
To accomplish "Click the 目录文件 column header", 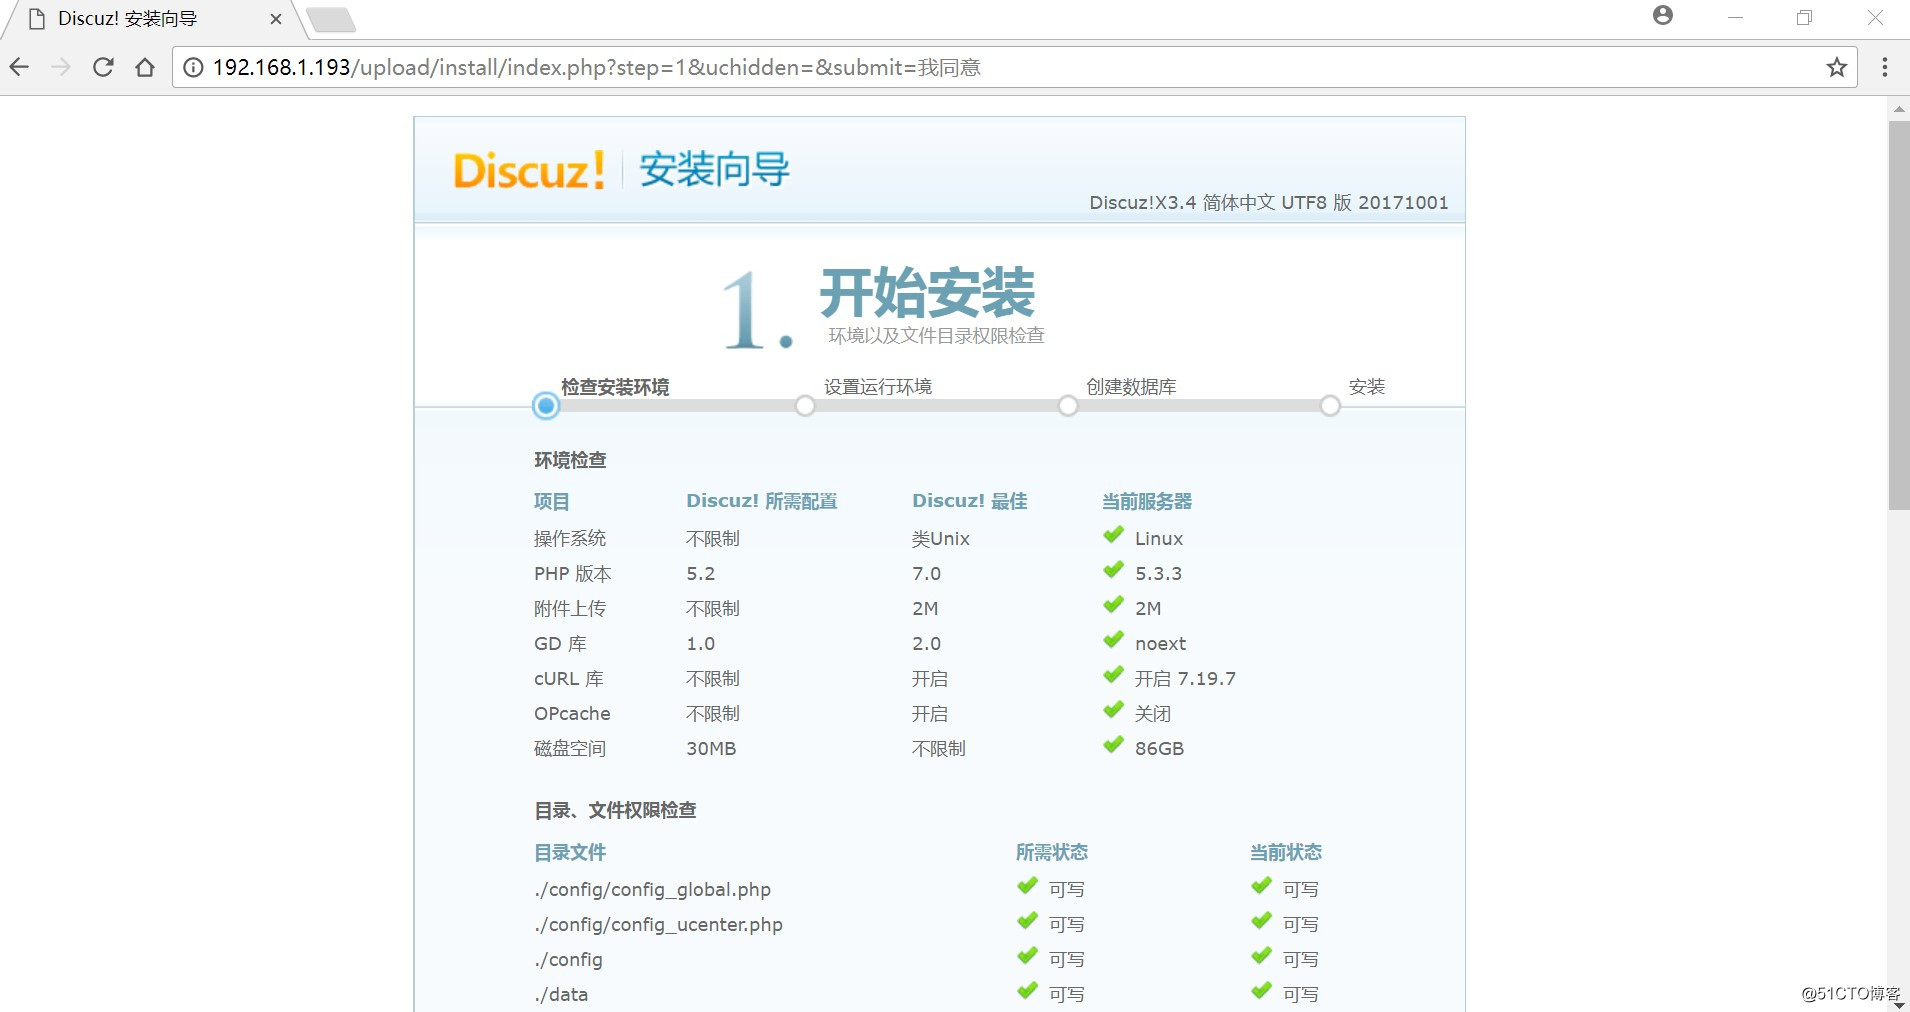I will pyautogui.click(x=570, y=853).
